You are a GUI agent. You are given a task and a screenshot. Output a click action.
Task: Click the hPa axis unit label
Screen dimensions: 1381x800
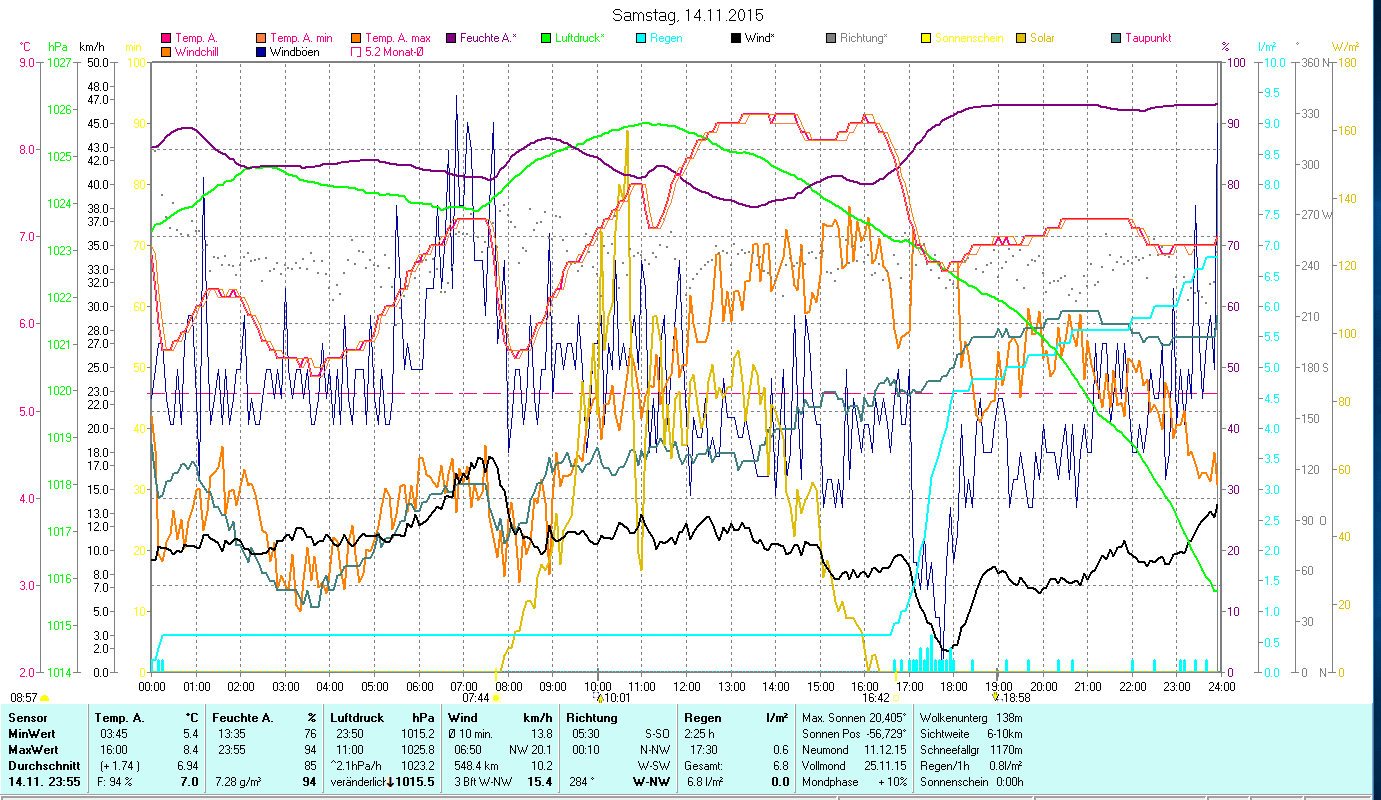[x=58, y=47]
